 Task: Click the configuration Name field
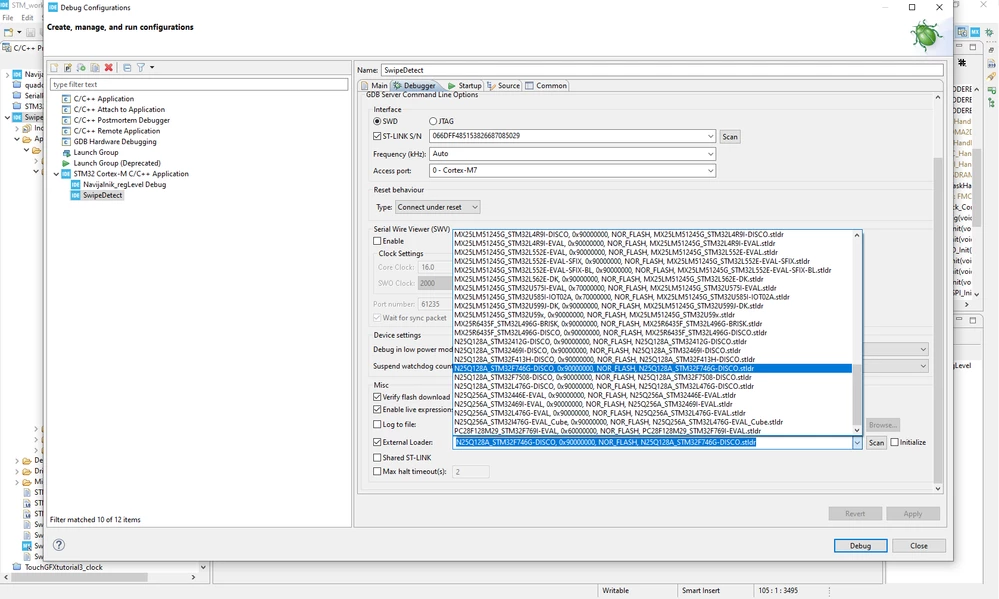662,70
